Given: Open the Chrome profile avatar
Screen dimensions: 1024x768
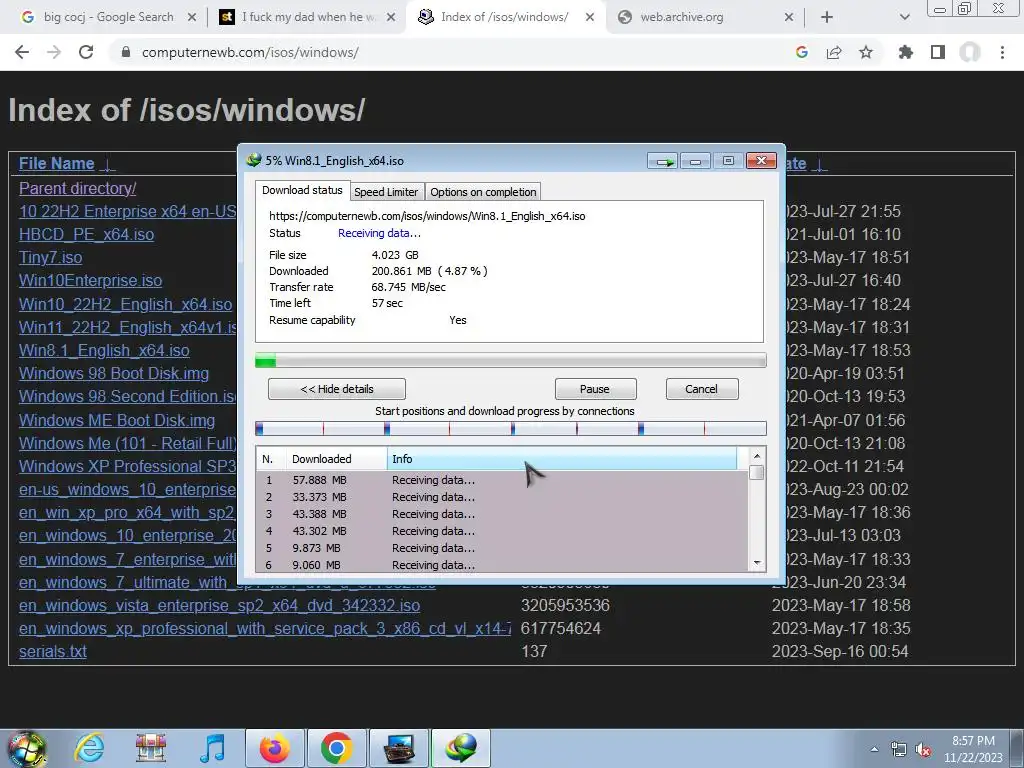Looking at the screenshot, I should (970, 52).
